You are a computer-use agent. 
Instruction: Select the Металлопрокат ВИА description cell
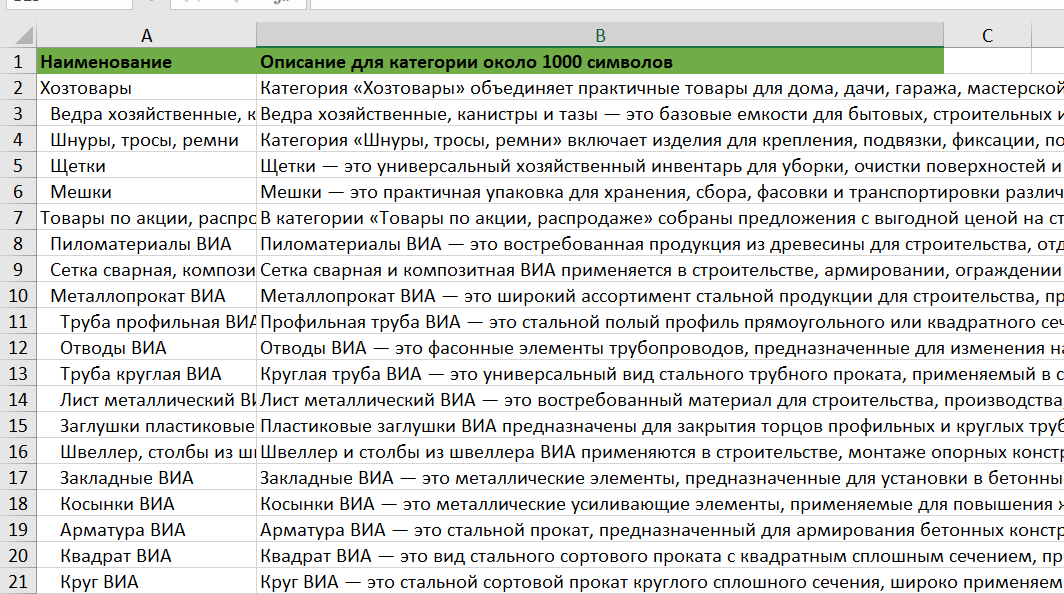660,296
